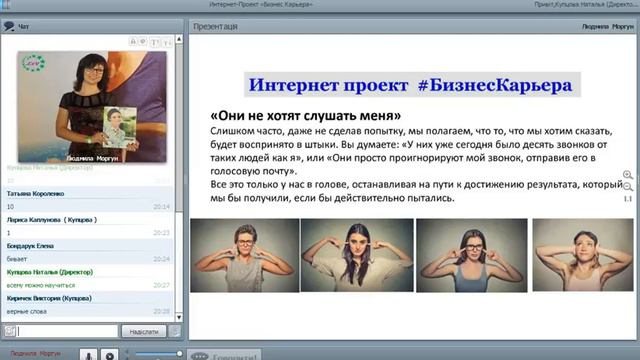Decrease chat font size with smaller T icon

coord(167,42)
